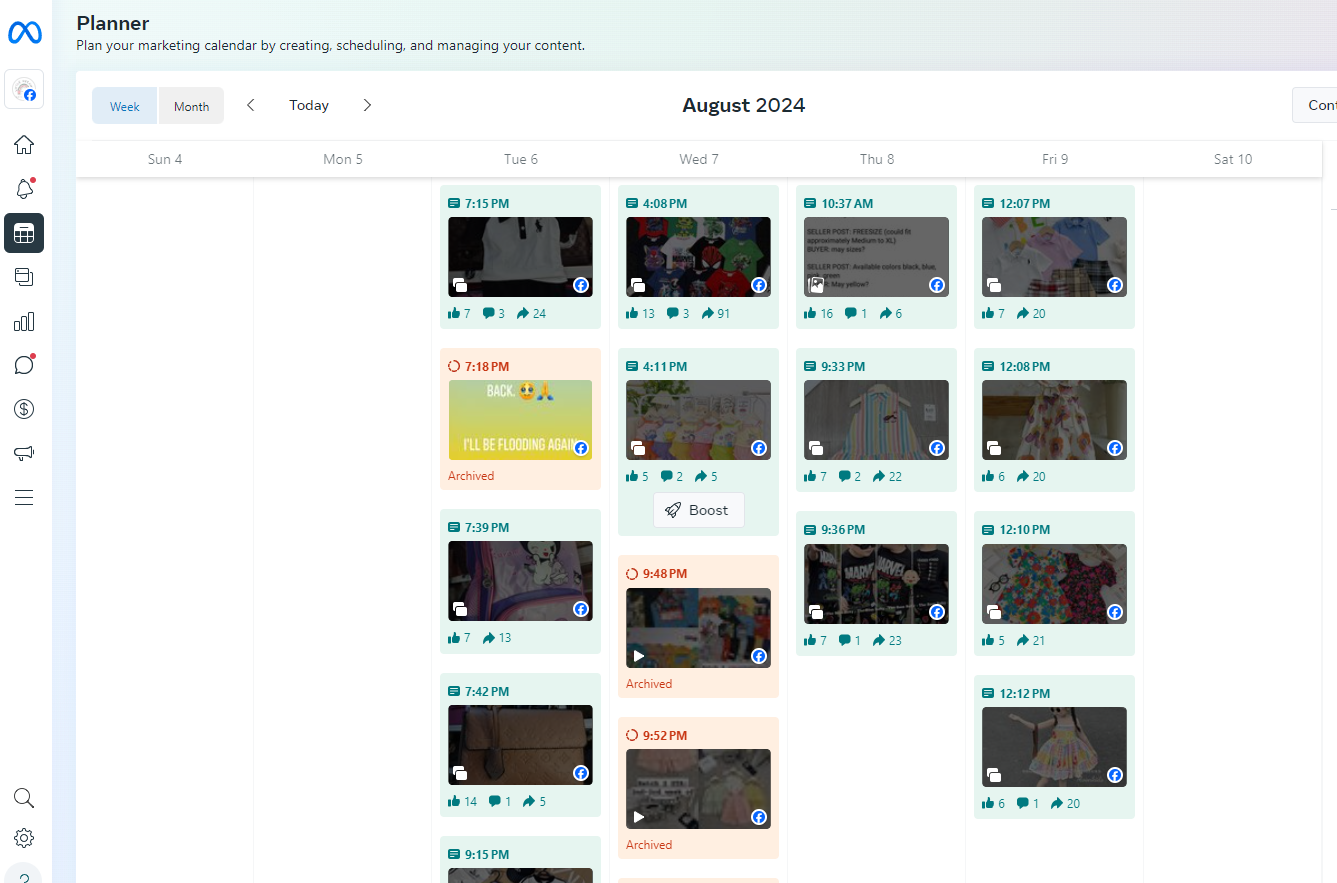The width and height of the screenshot is (1337, 883).
Task: Switch to the Month view tab
Action: 191,106
